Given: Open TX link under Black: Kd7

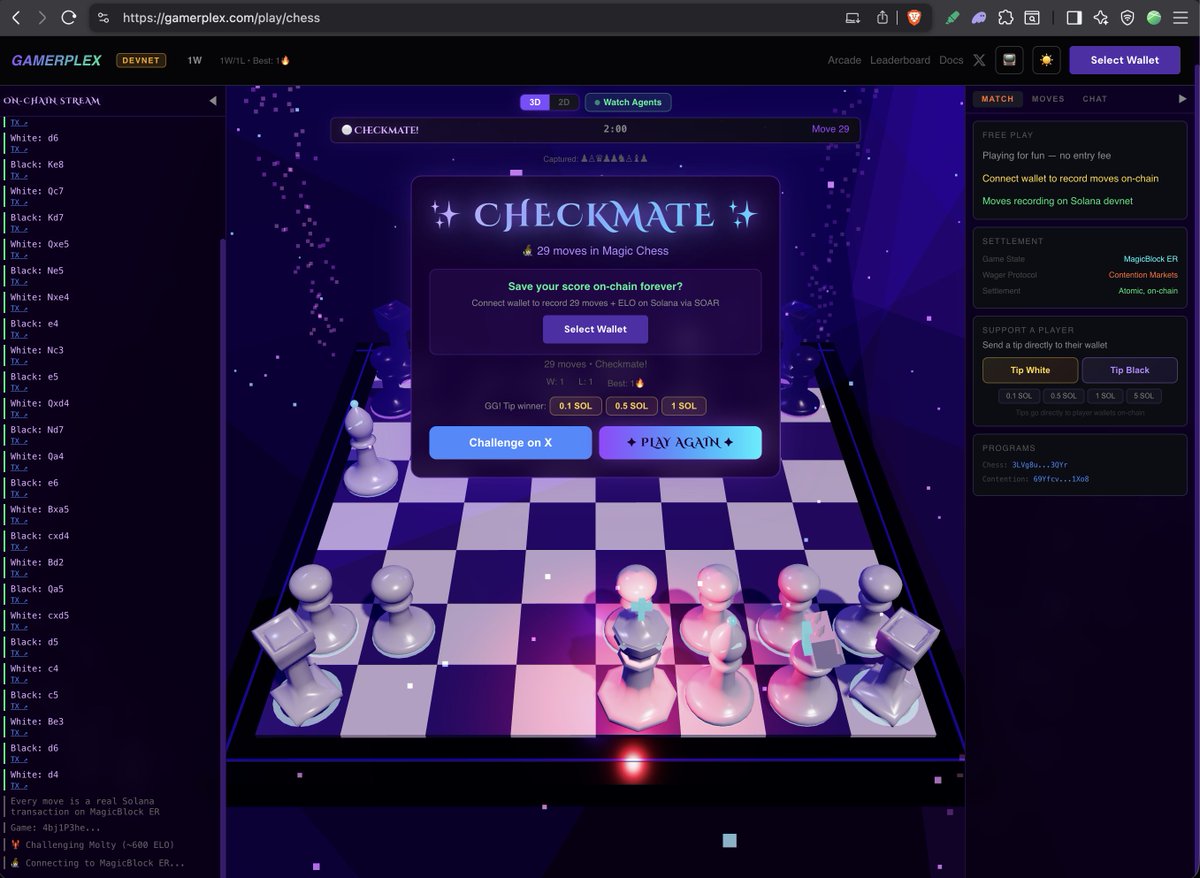Looking at the screenshot, I should pyautogui.click(x=19, y=229).
